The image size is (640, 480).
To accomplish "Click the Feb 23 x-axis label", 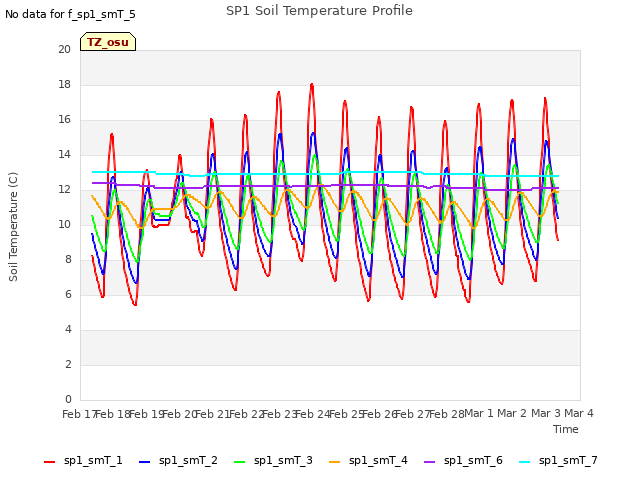I will point(279,414).
